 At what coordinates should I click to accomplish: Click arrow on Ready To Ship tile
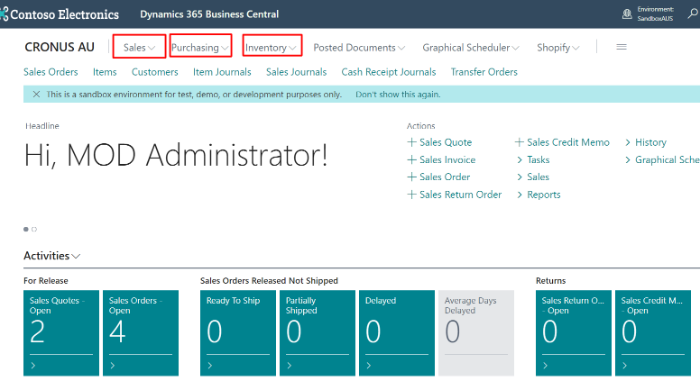tap(210, 365)
